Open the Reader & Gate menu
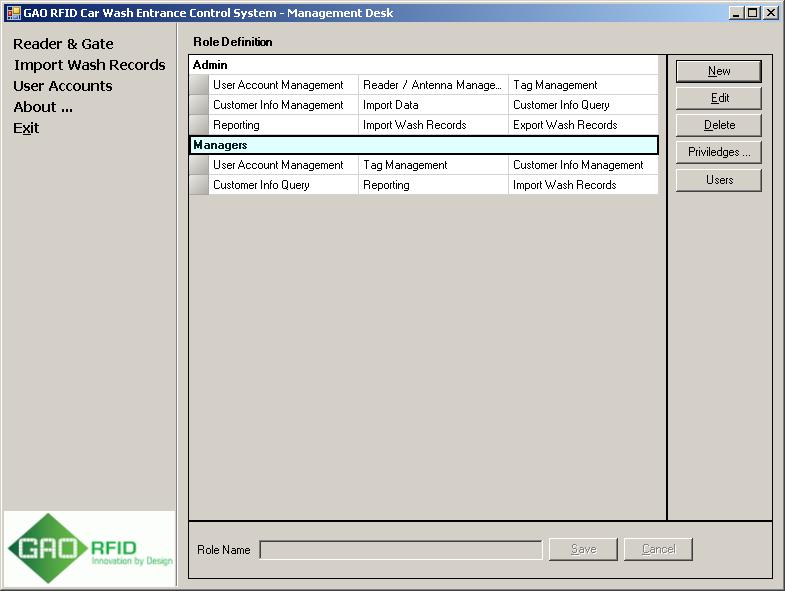 [63, 44]
